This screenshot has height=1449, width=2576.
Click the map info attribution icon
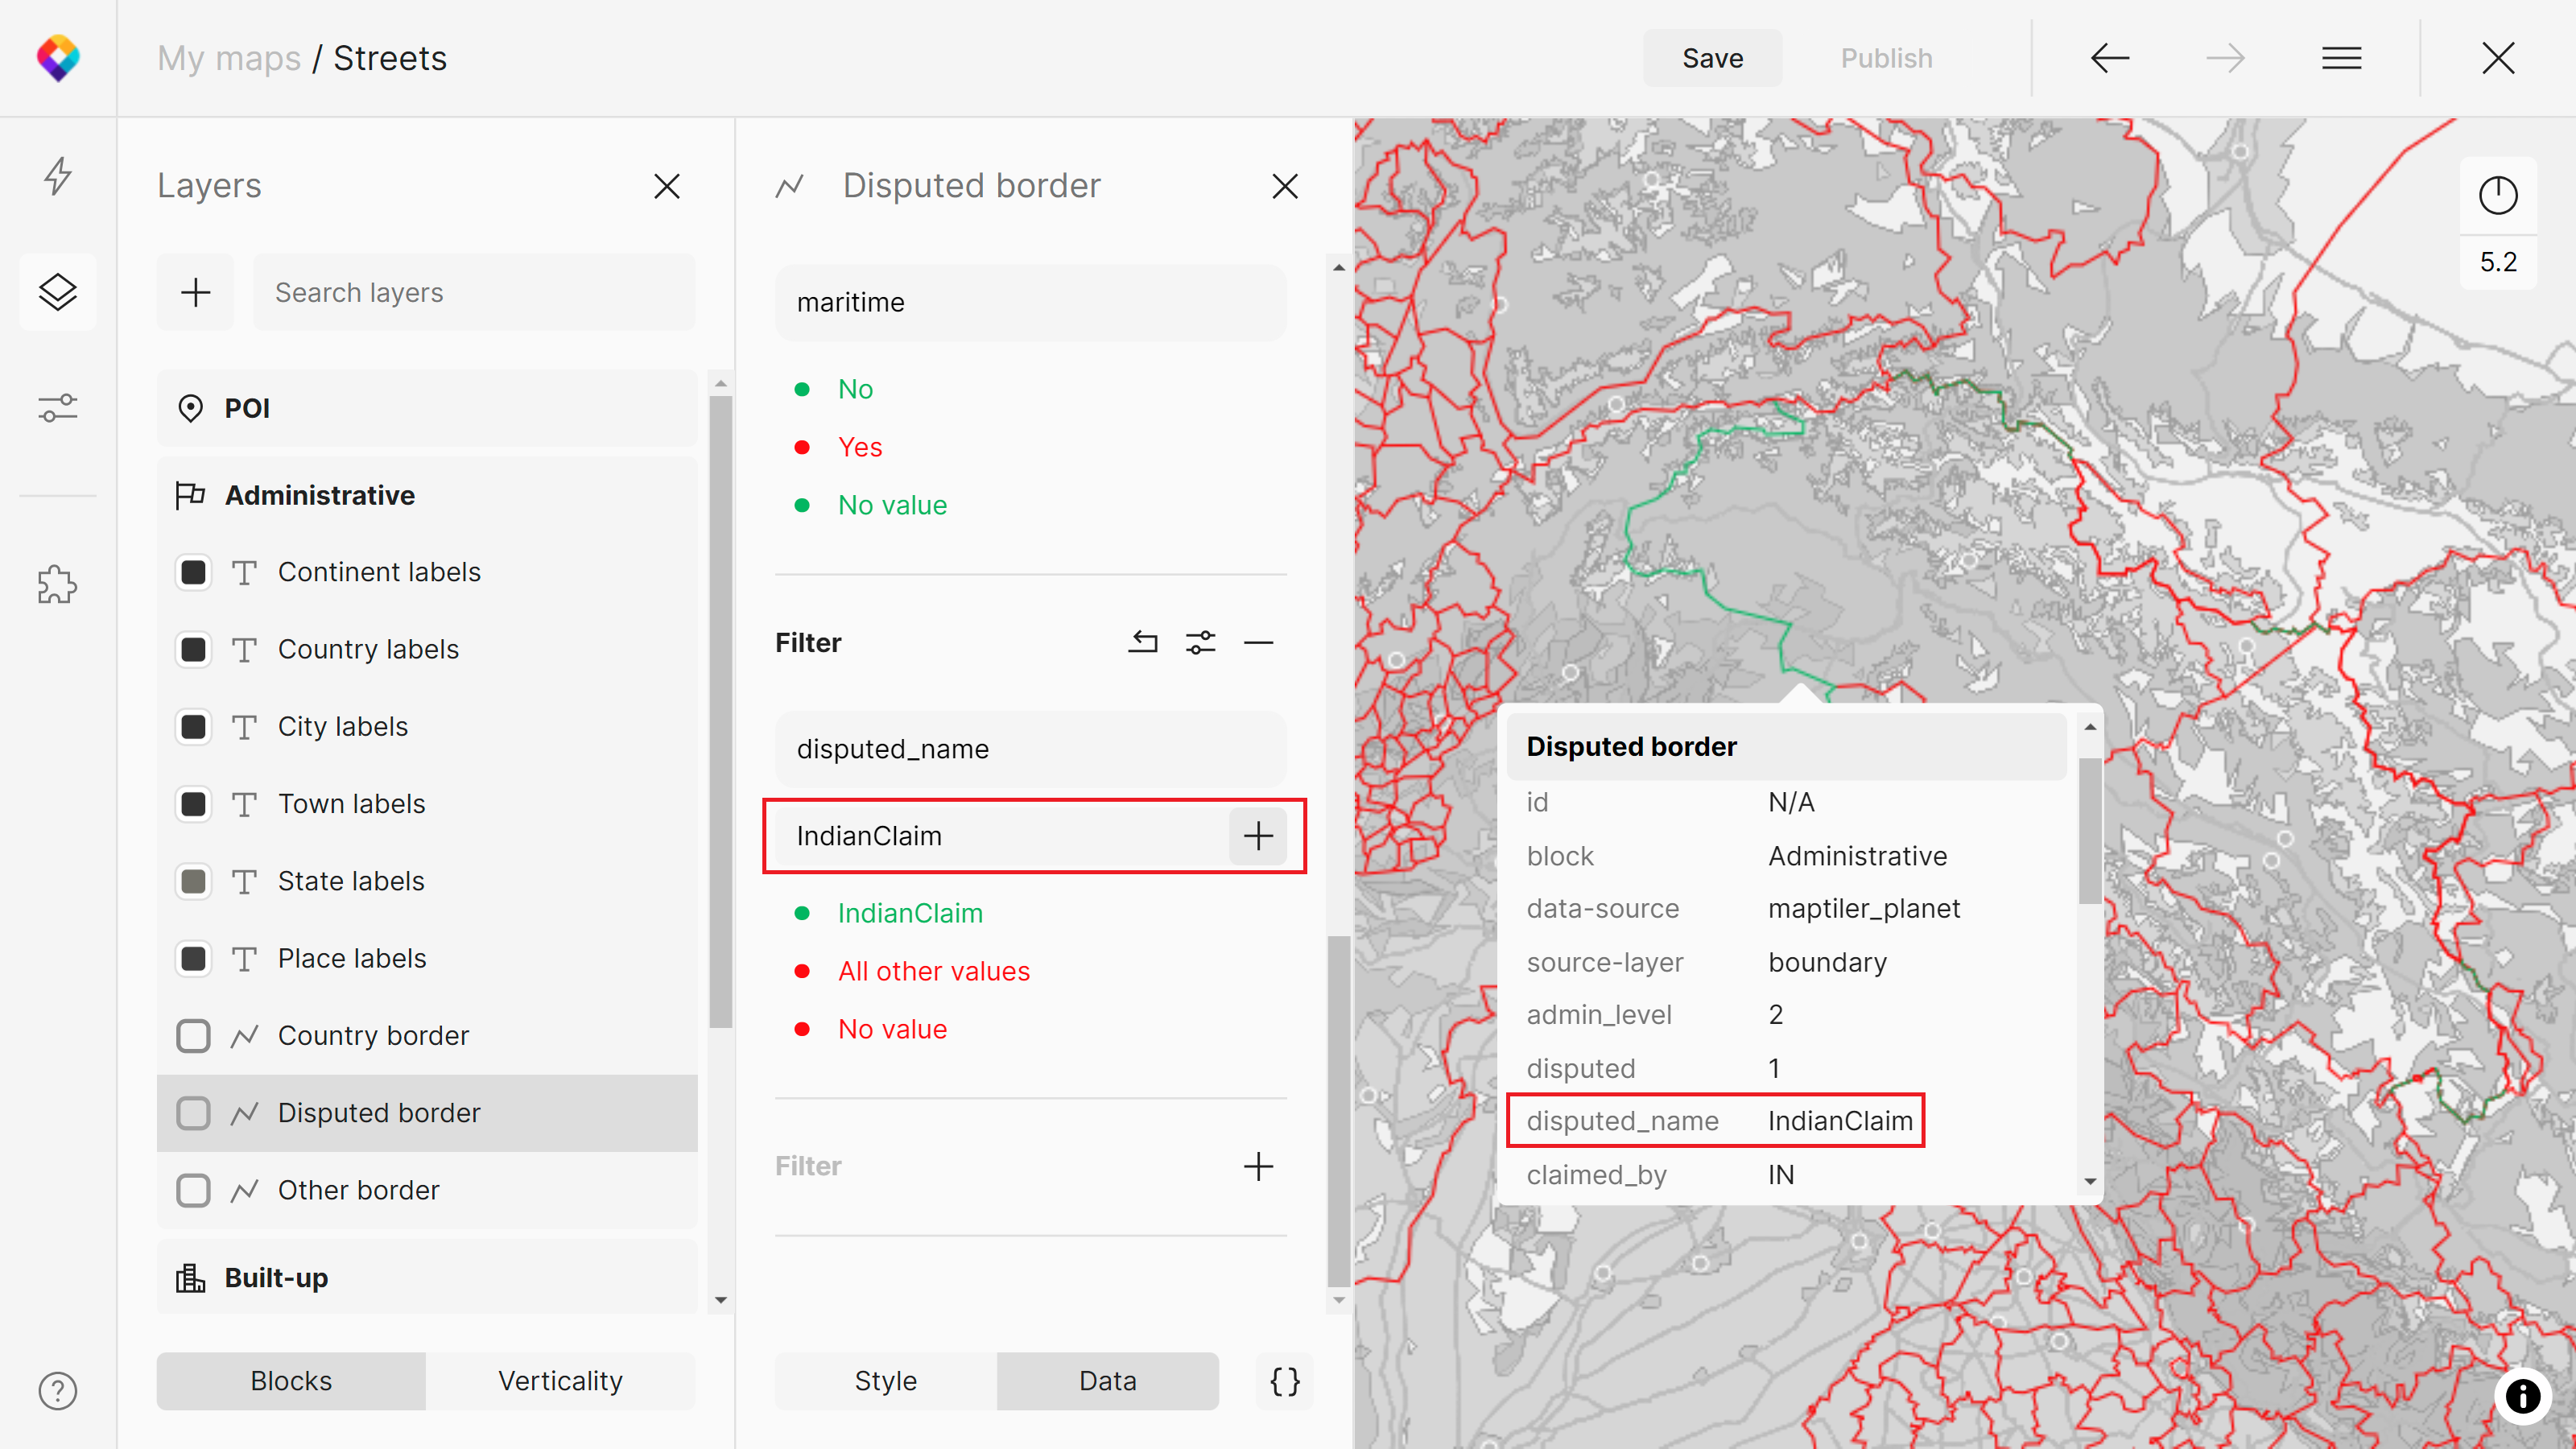coord(2522,1396)
